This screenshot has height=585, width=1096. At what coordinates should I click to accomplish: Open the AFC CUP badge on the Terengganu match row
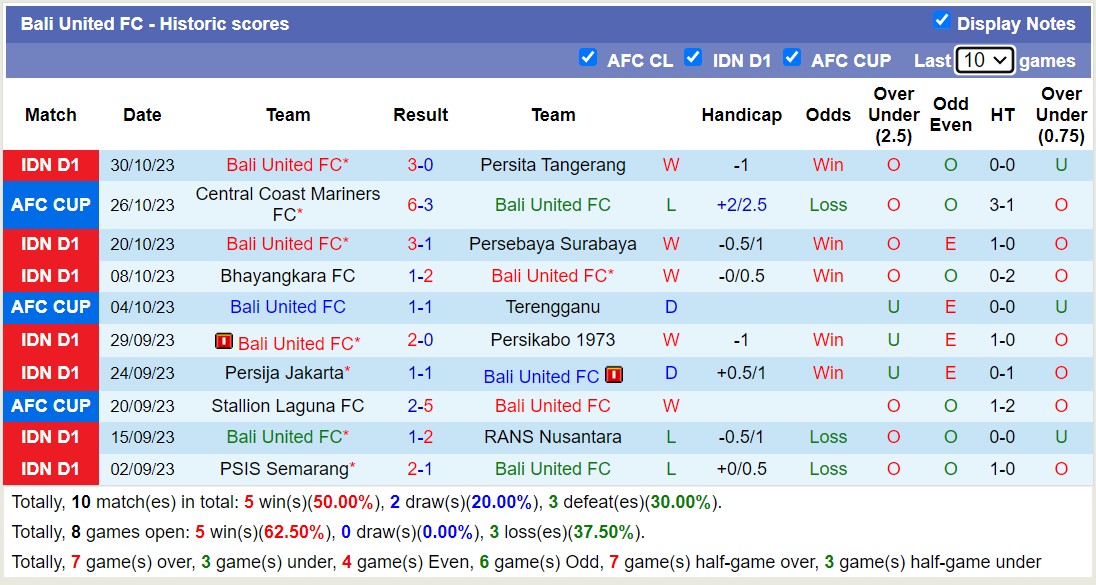(x=50, y=307)
